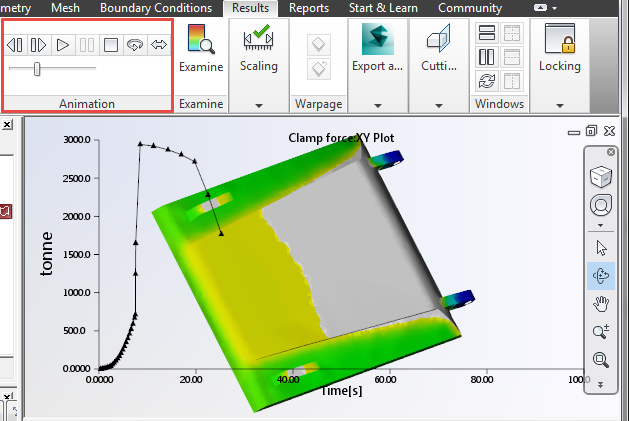
Task: Stop the animation playback
Action: point(111,45)
